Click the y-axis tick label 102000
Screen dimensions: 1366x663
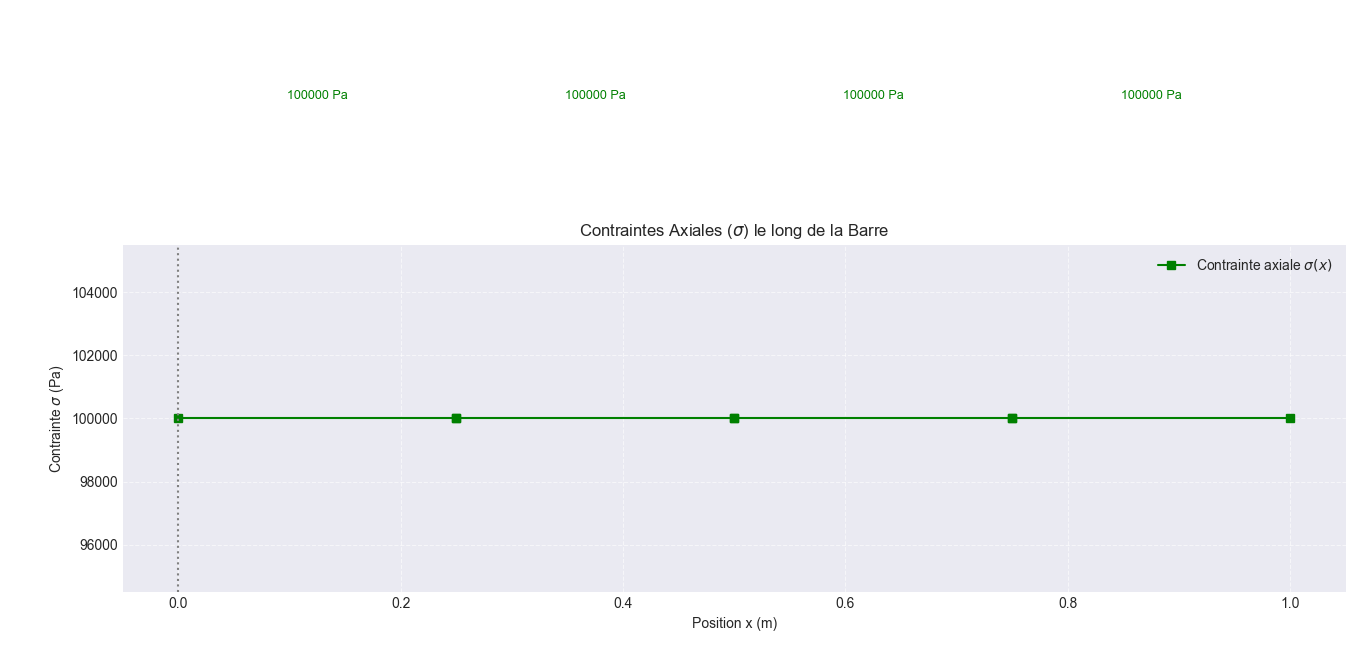click(94, 356)
